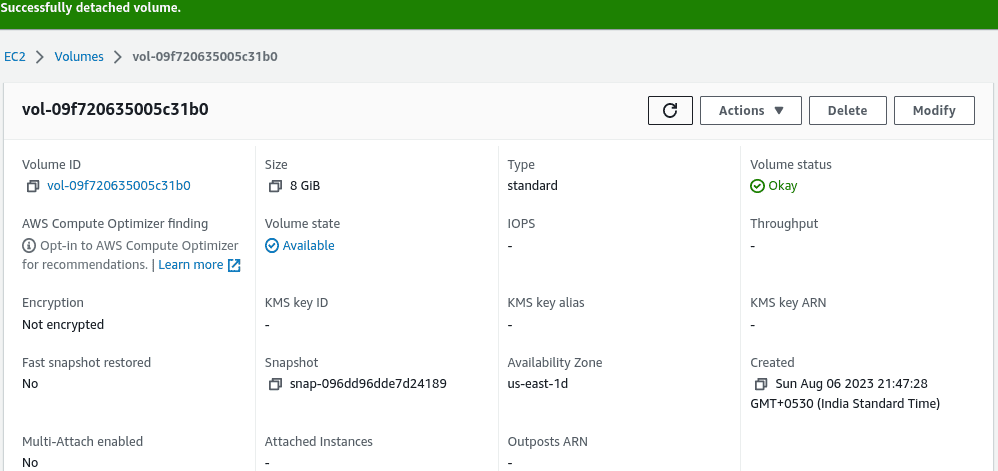Click the Compute Optimizer info icon
The width and height of the screenshot is (998, 471).
click(x=29, y=246)
